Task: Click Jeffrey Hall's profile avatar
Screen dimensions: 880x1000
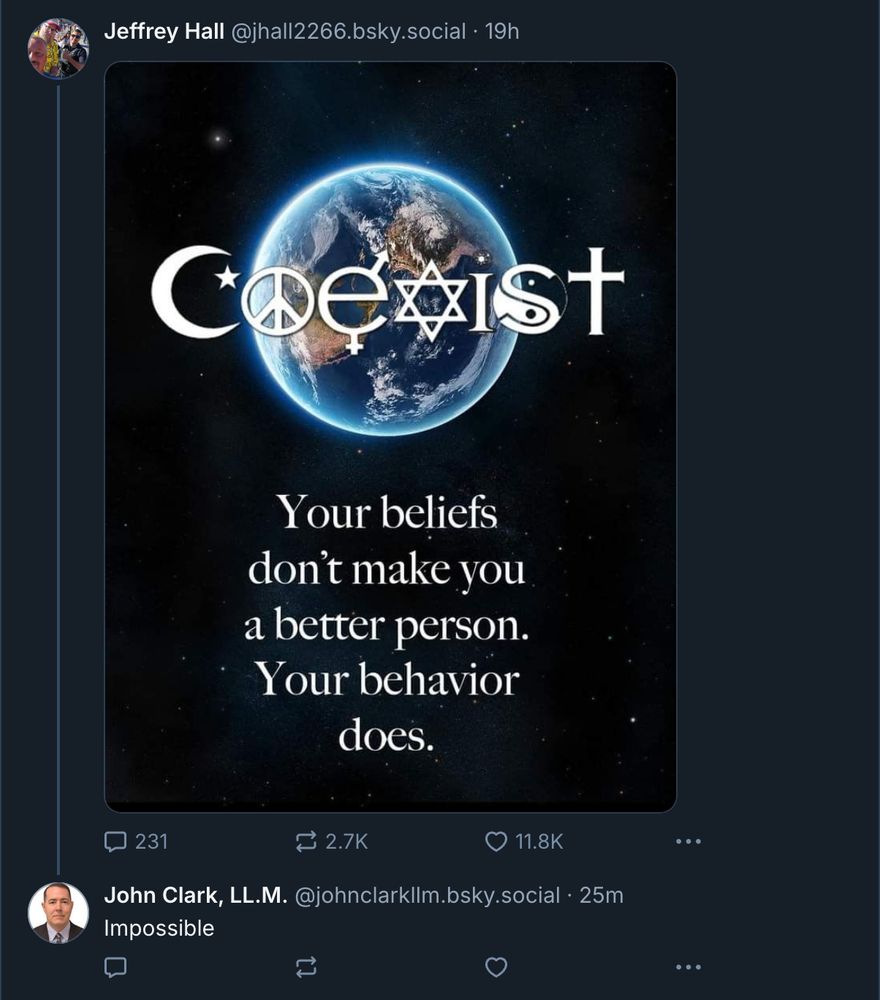Action: [58, 48]
